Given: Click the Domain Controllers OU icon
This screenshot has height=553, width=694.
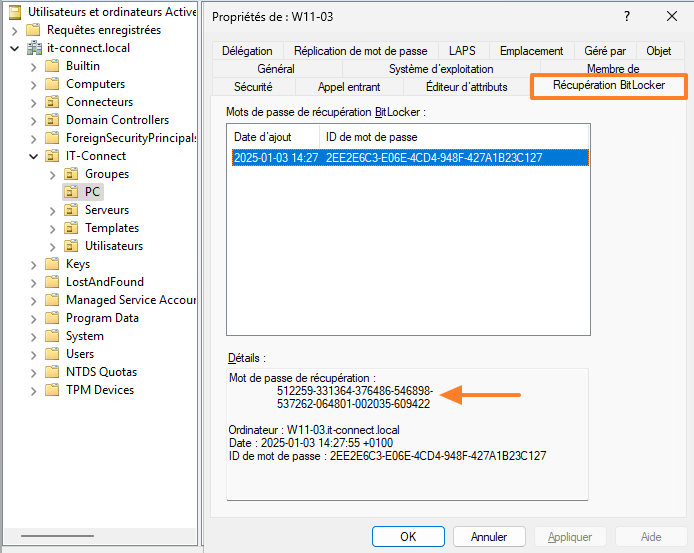Looking at the screenshot, I should pyautogui.click(x=52, y=120).
